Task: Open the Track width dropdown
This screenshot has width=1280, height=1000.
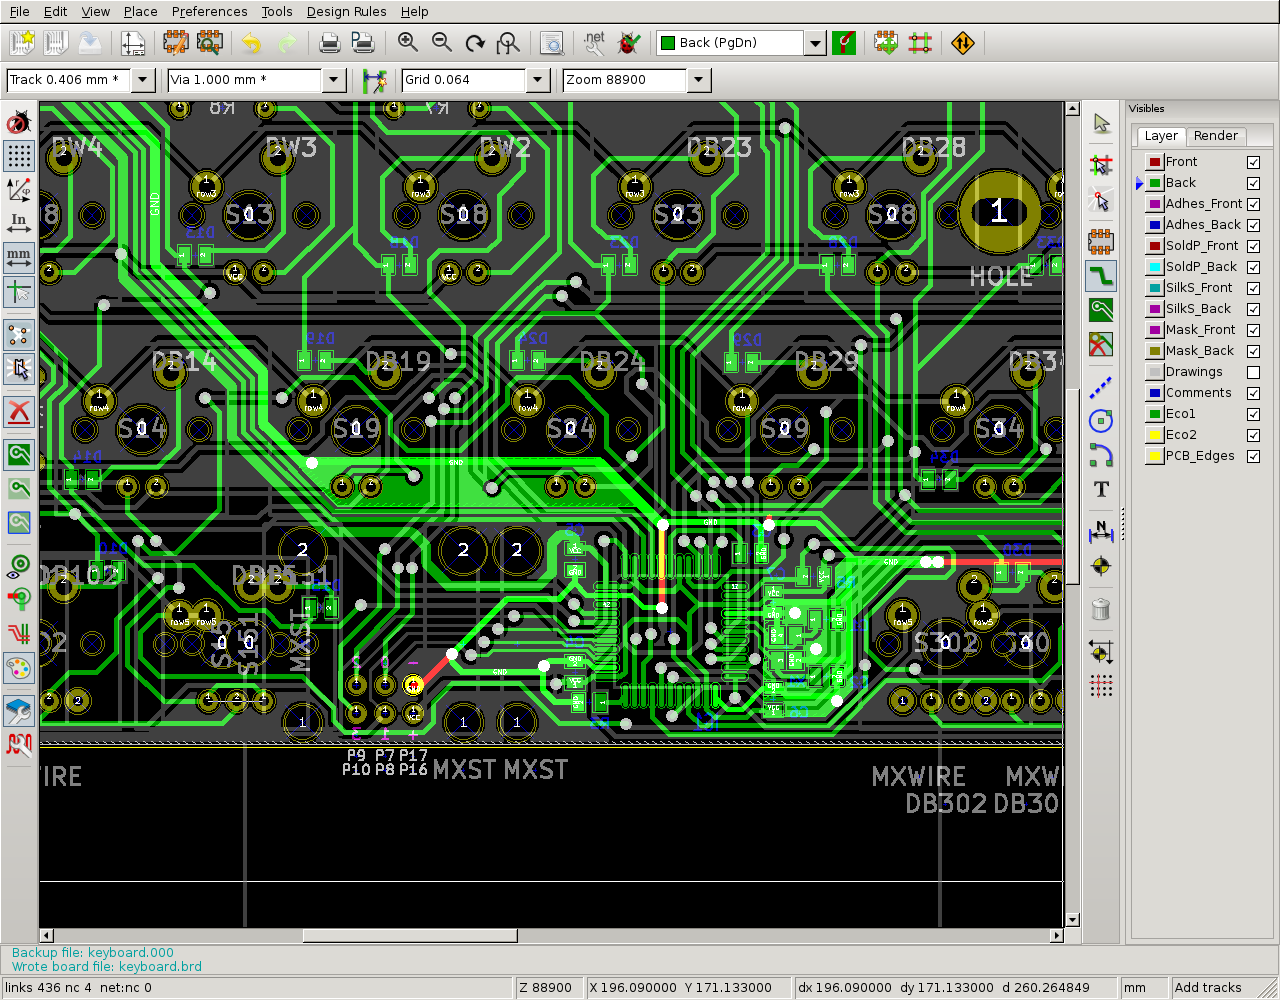Action: click(x=143, y=80)
